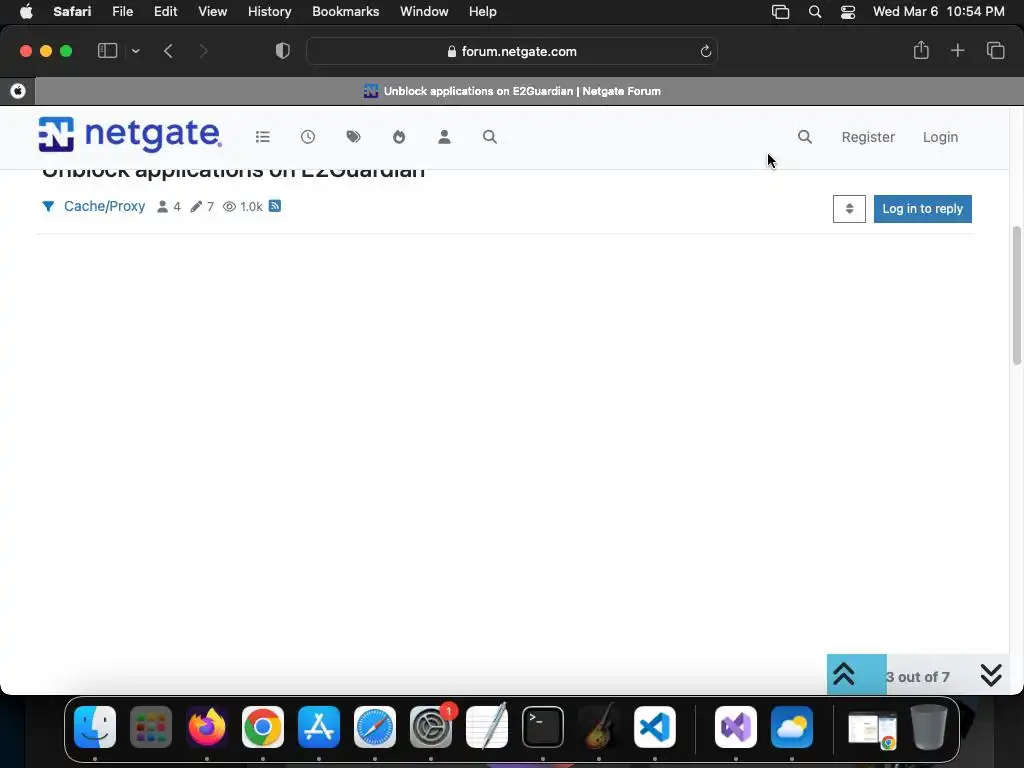
Task: Click the Netgate logo
Action: coord(130,135)
